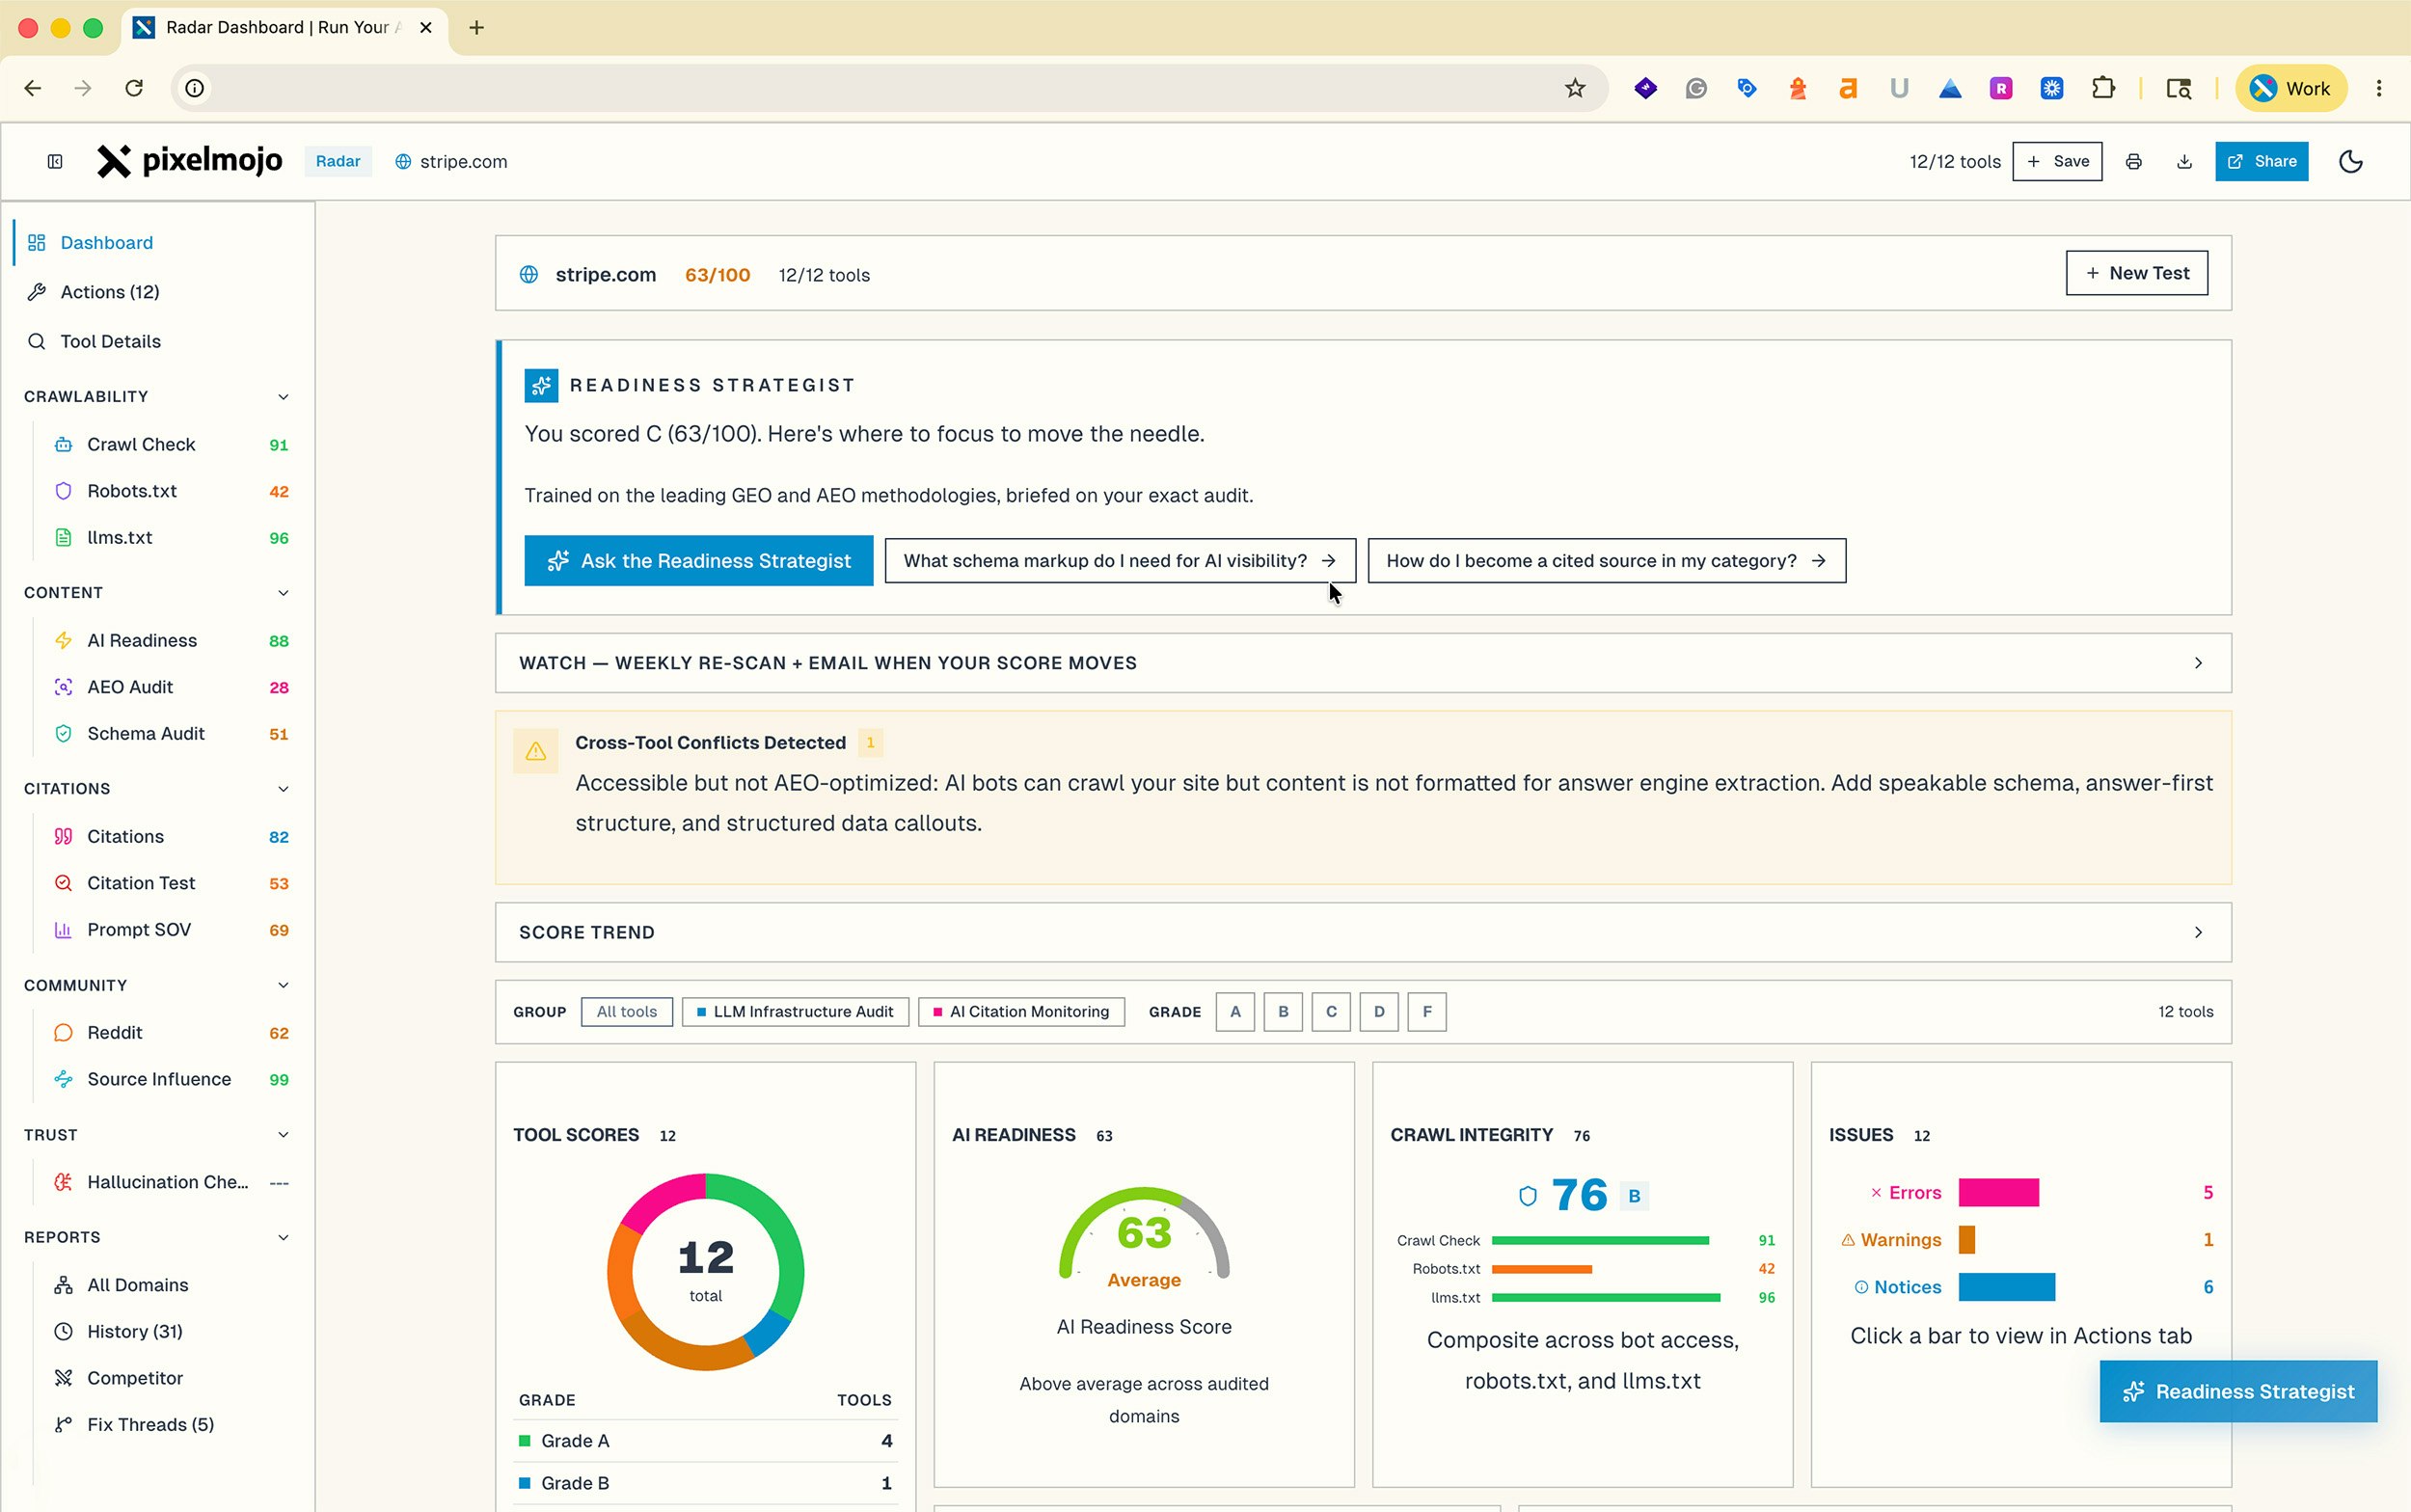This screenshot has height=1512, width=2411.
Task: Open Tool Details in the sidebar
Action: tap(157, 342)
